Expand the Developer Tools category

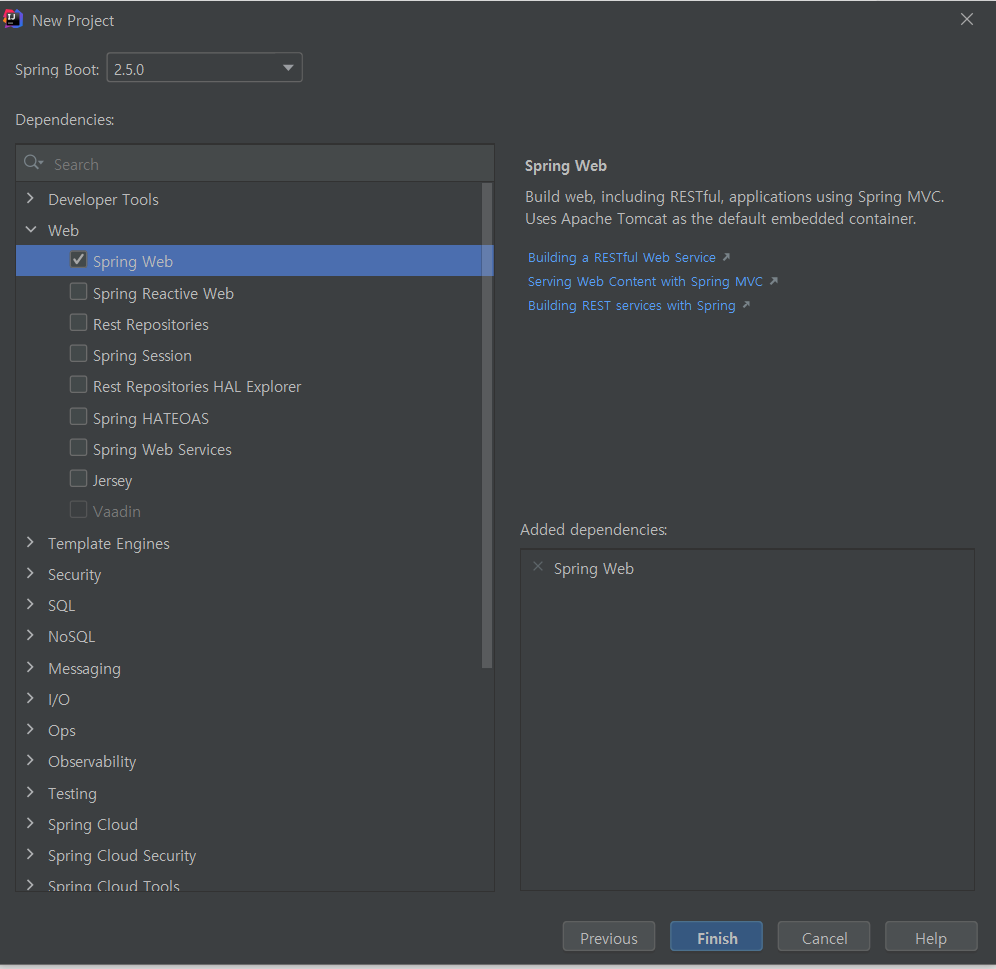pyautogui.click(x=30, y=198)
